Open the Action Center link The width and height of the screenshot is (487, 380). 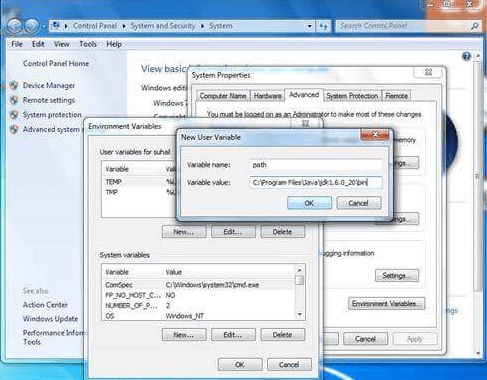coord(45,305)
